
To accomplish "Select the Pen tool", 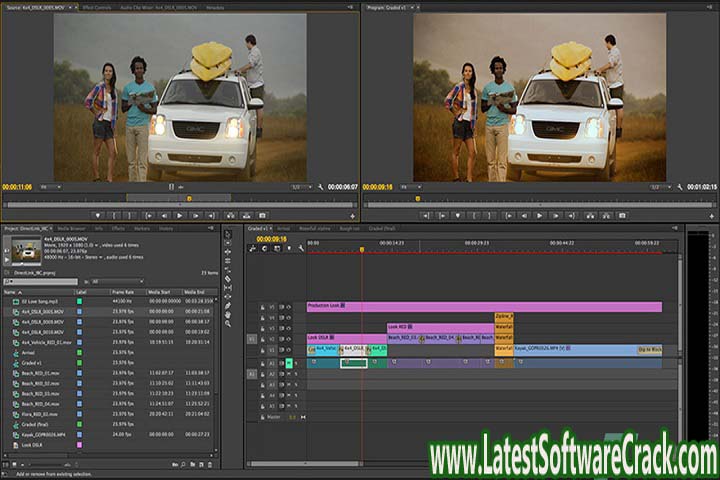I will (228, 305).
